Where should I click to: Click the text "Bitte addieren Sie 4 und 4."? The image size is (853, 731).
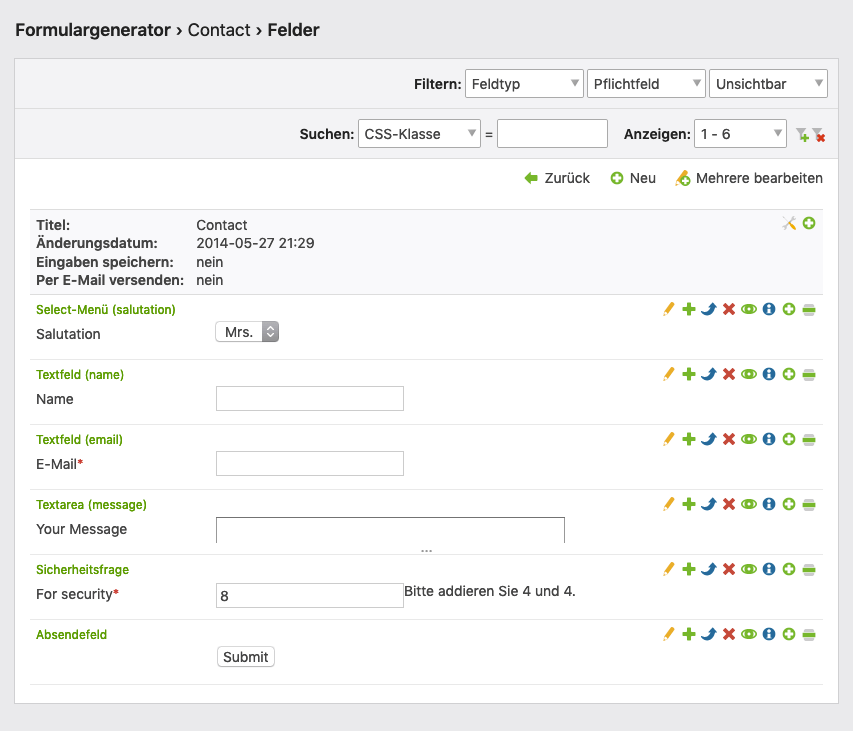tap(490, 591)
